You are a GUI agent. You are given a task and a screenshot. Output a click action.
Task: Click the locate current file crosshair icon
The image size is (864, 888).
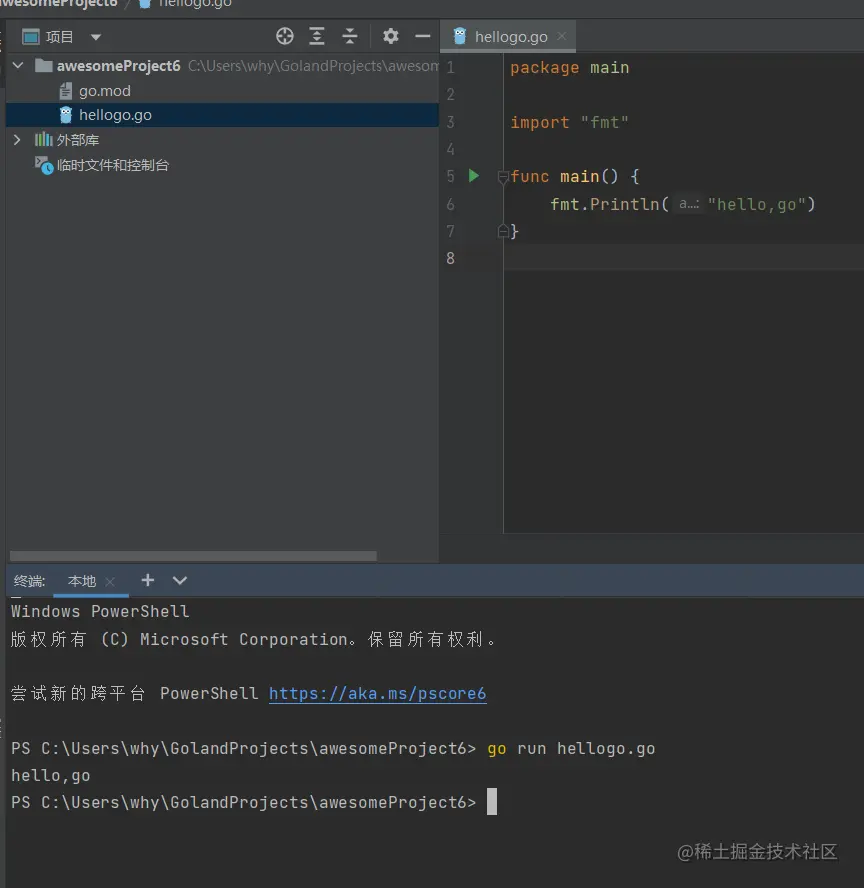tap(285, 36)
